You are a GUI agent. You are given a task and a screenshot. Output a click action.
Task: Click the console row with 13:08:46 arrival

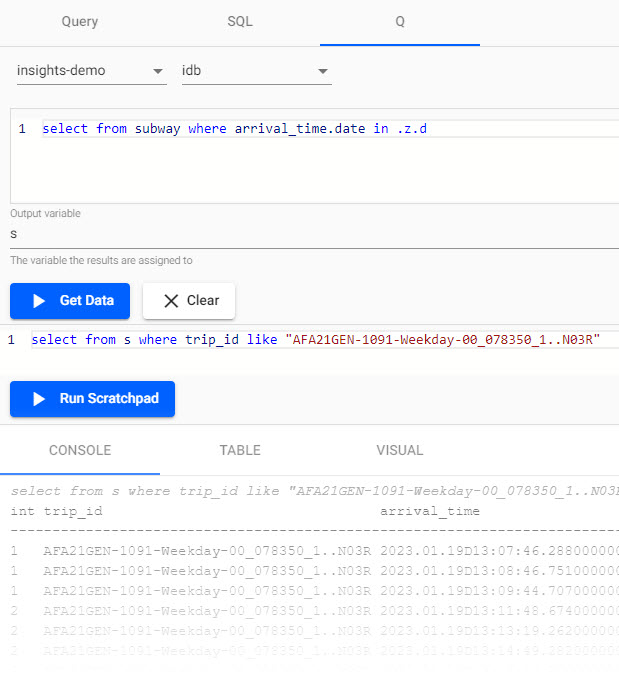(315, 571)
